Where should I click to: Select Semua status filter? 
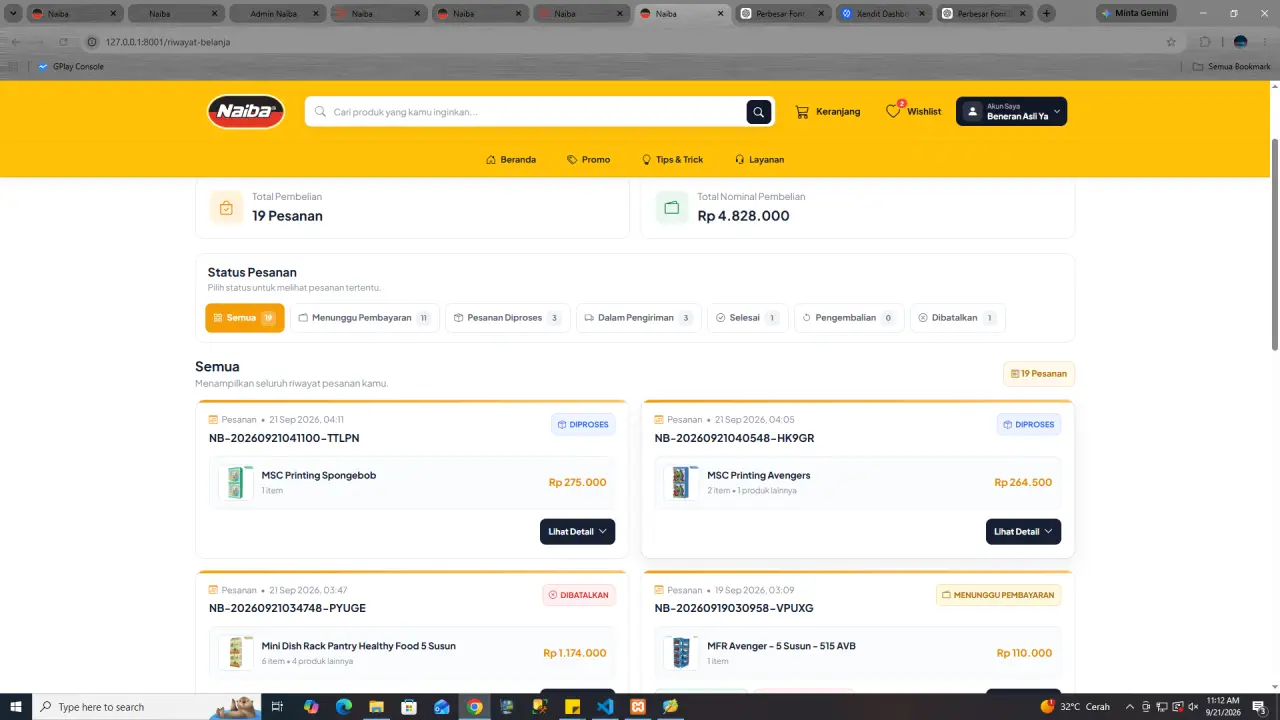point(244,318)
